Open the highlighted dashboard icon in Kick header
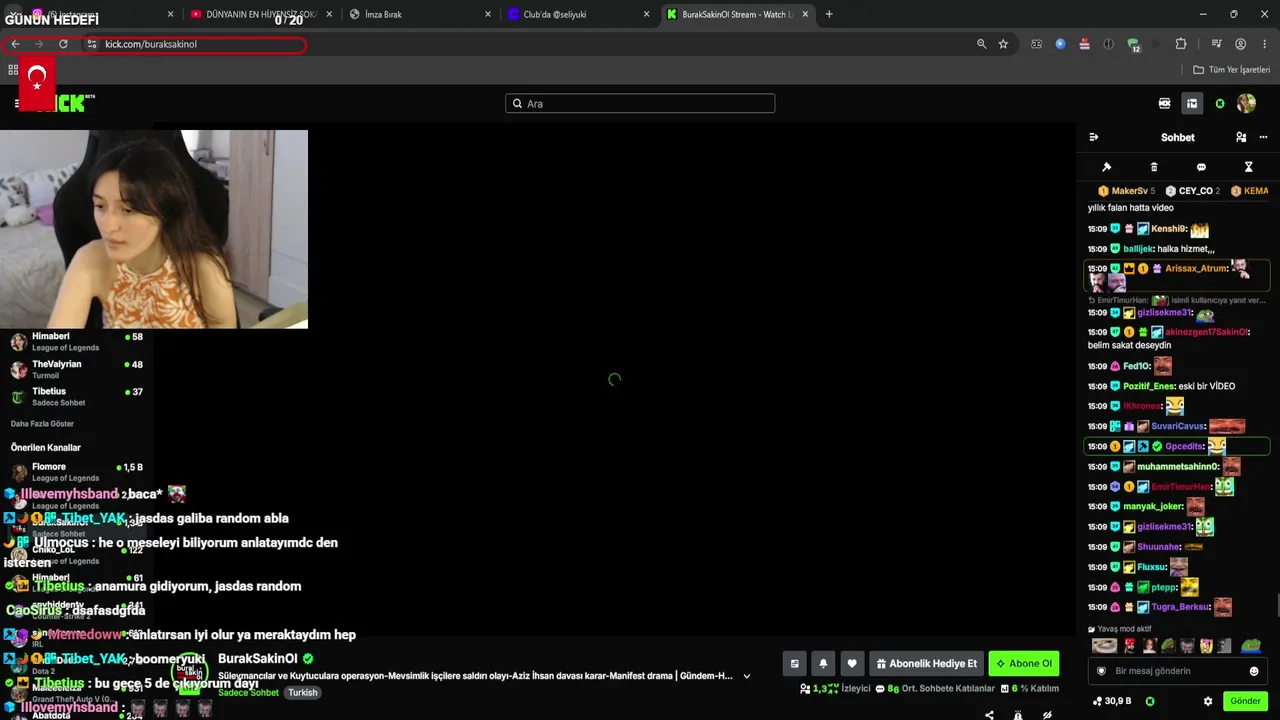1280x720 pixels. coord(1192,103)
